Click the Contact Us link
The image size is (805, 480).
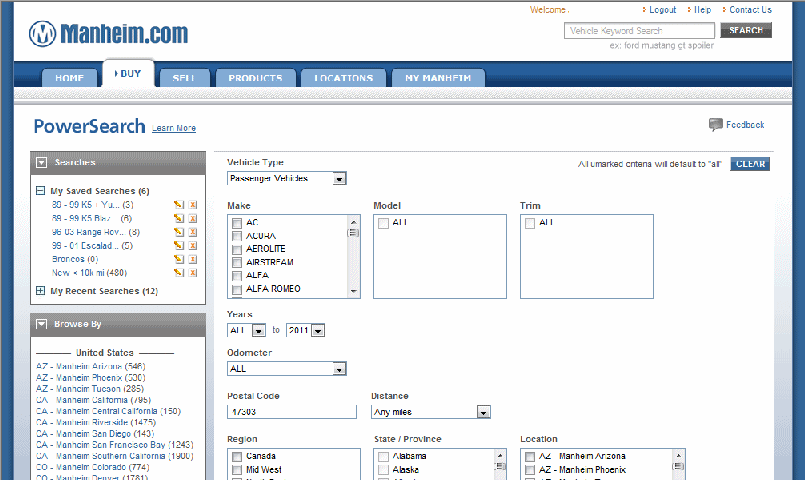point(750,10)
